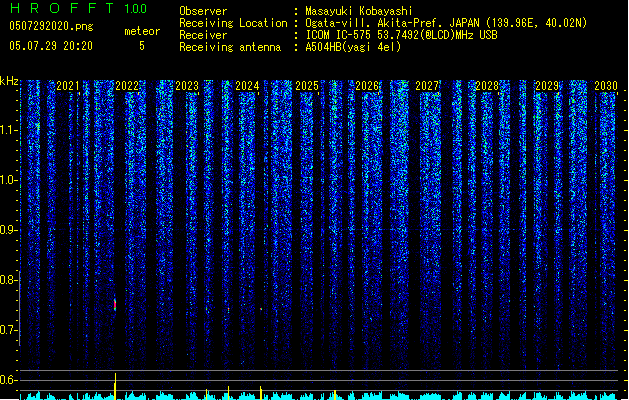
Task: Click the 1.0 kHz axis tick label
Action: point(8,180)
